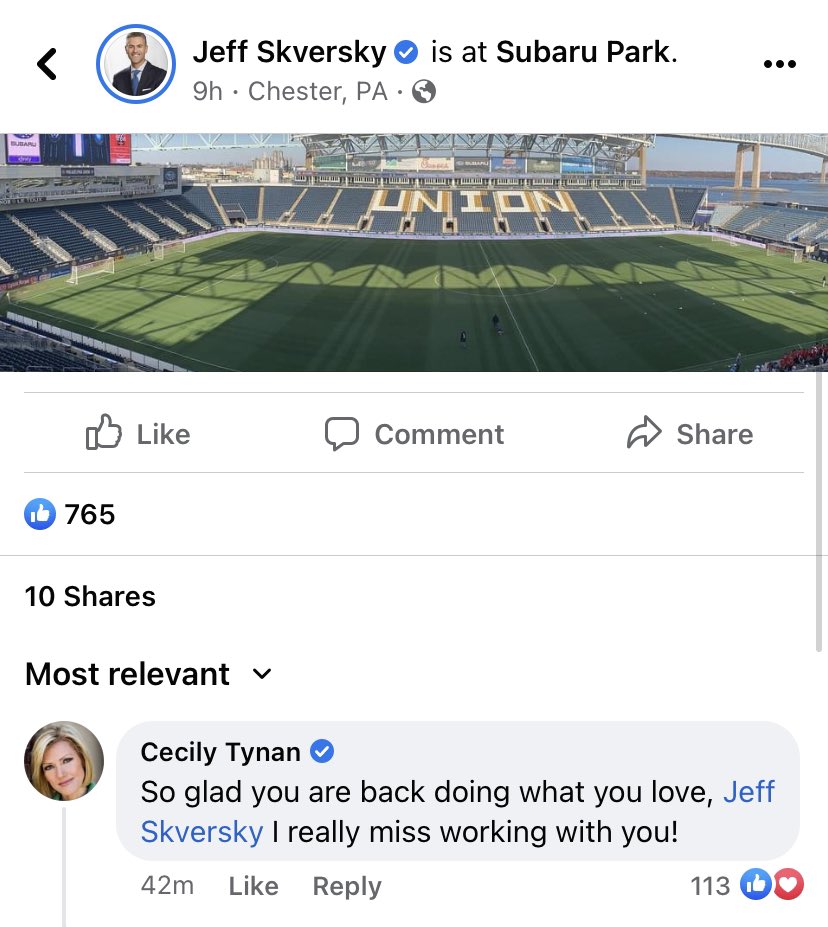This screenshot has width=828, height=927.
Task: Tap the speech bubble Comment icon
Action: tap(342, 433)
